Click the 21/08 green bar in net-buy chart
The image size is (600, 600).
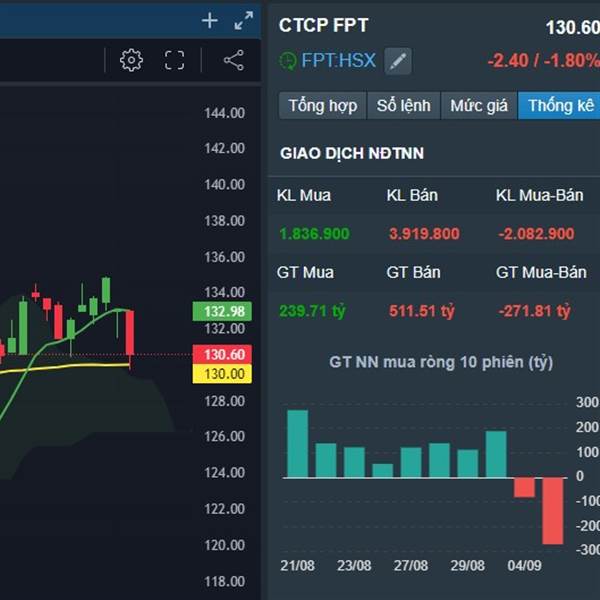[x=297, y=443]
